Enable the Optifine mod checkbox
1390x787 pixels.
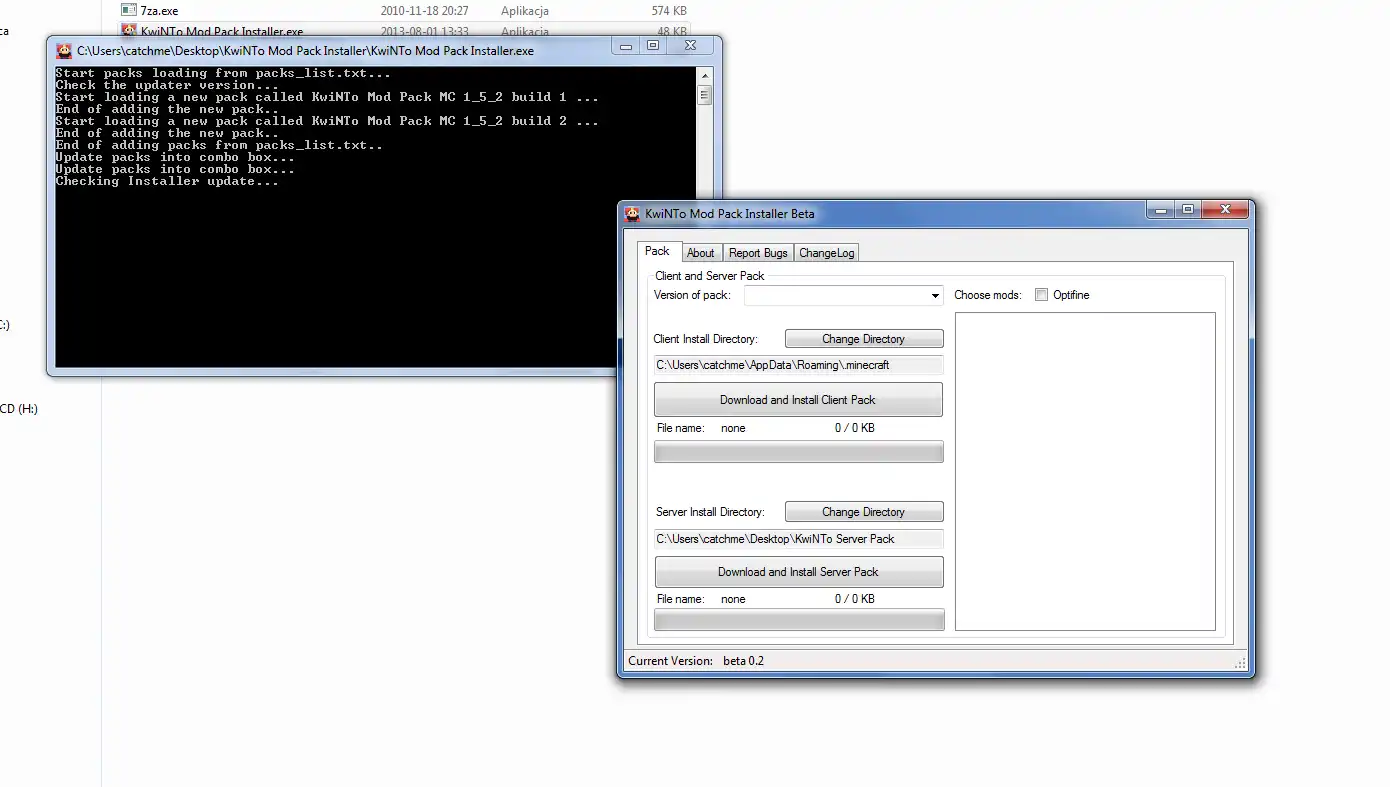coord(1042,295)
